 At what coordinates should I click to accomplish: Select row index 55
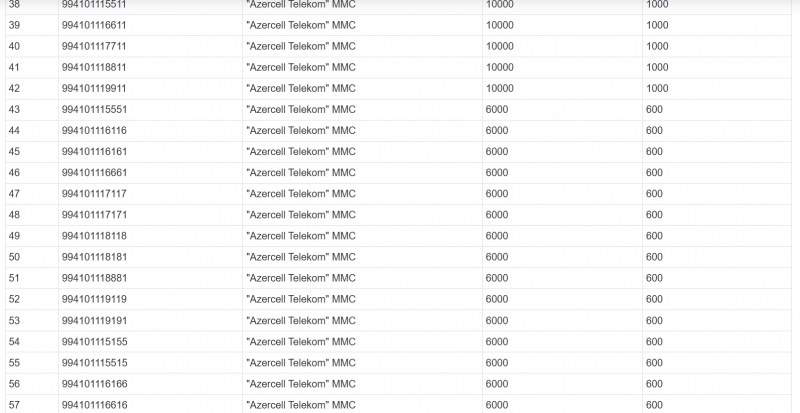click(x=14, y=362)
